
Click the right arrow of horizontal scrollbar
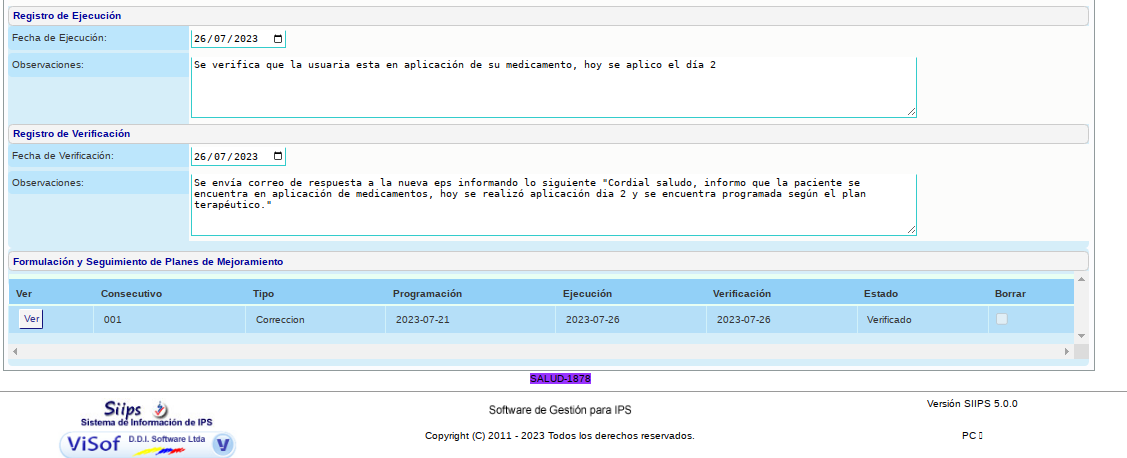1066,352
